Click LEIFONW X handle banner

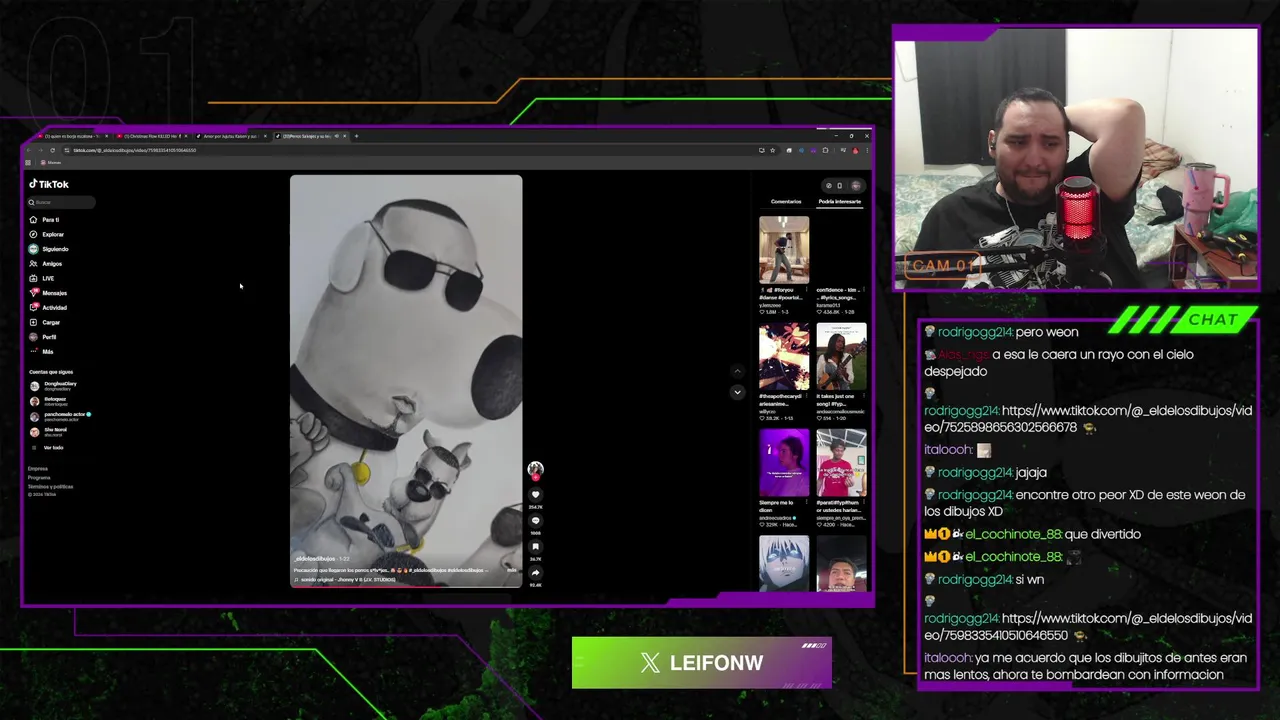[x=702, y=663]
